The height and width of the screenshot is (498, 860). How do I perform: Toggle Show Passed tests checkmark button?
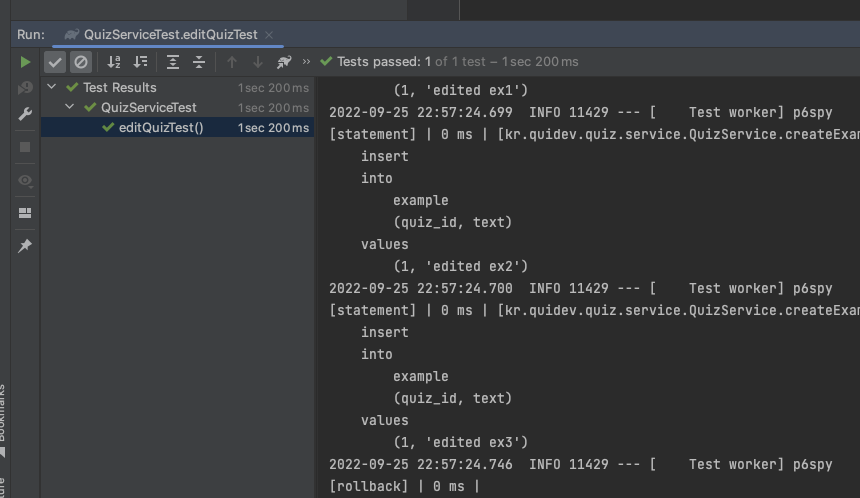55,62
